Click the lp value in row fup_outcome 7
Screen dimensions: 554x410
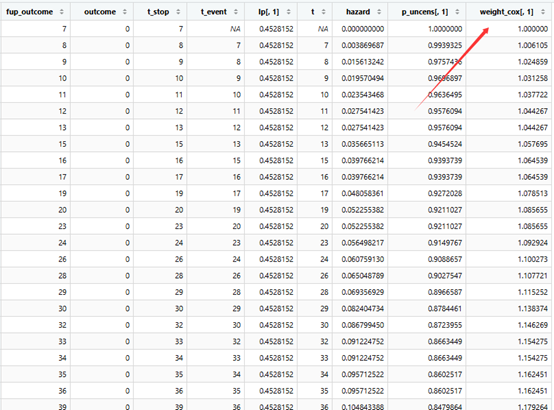(276, 29)
